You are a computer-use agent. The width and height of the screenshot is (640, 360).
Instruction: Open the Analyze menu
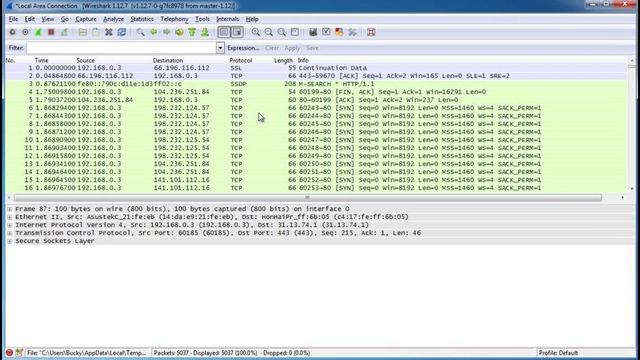point(113,19)
